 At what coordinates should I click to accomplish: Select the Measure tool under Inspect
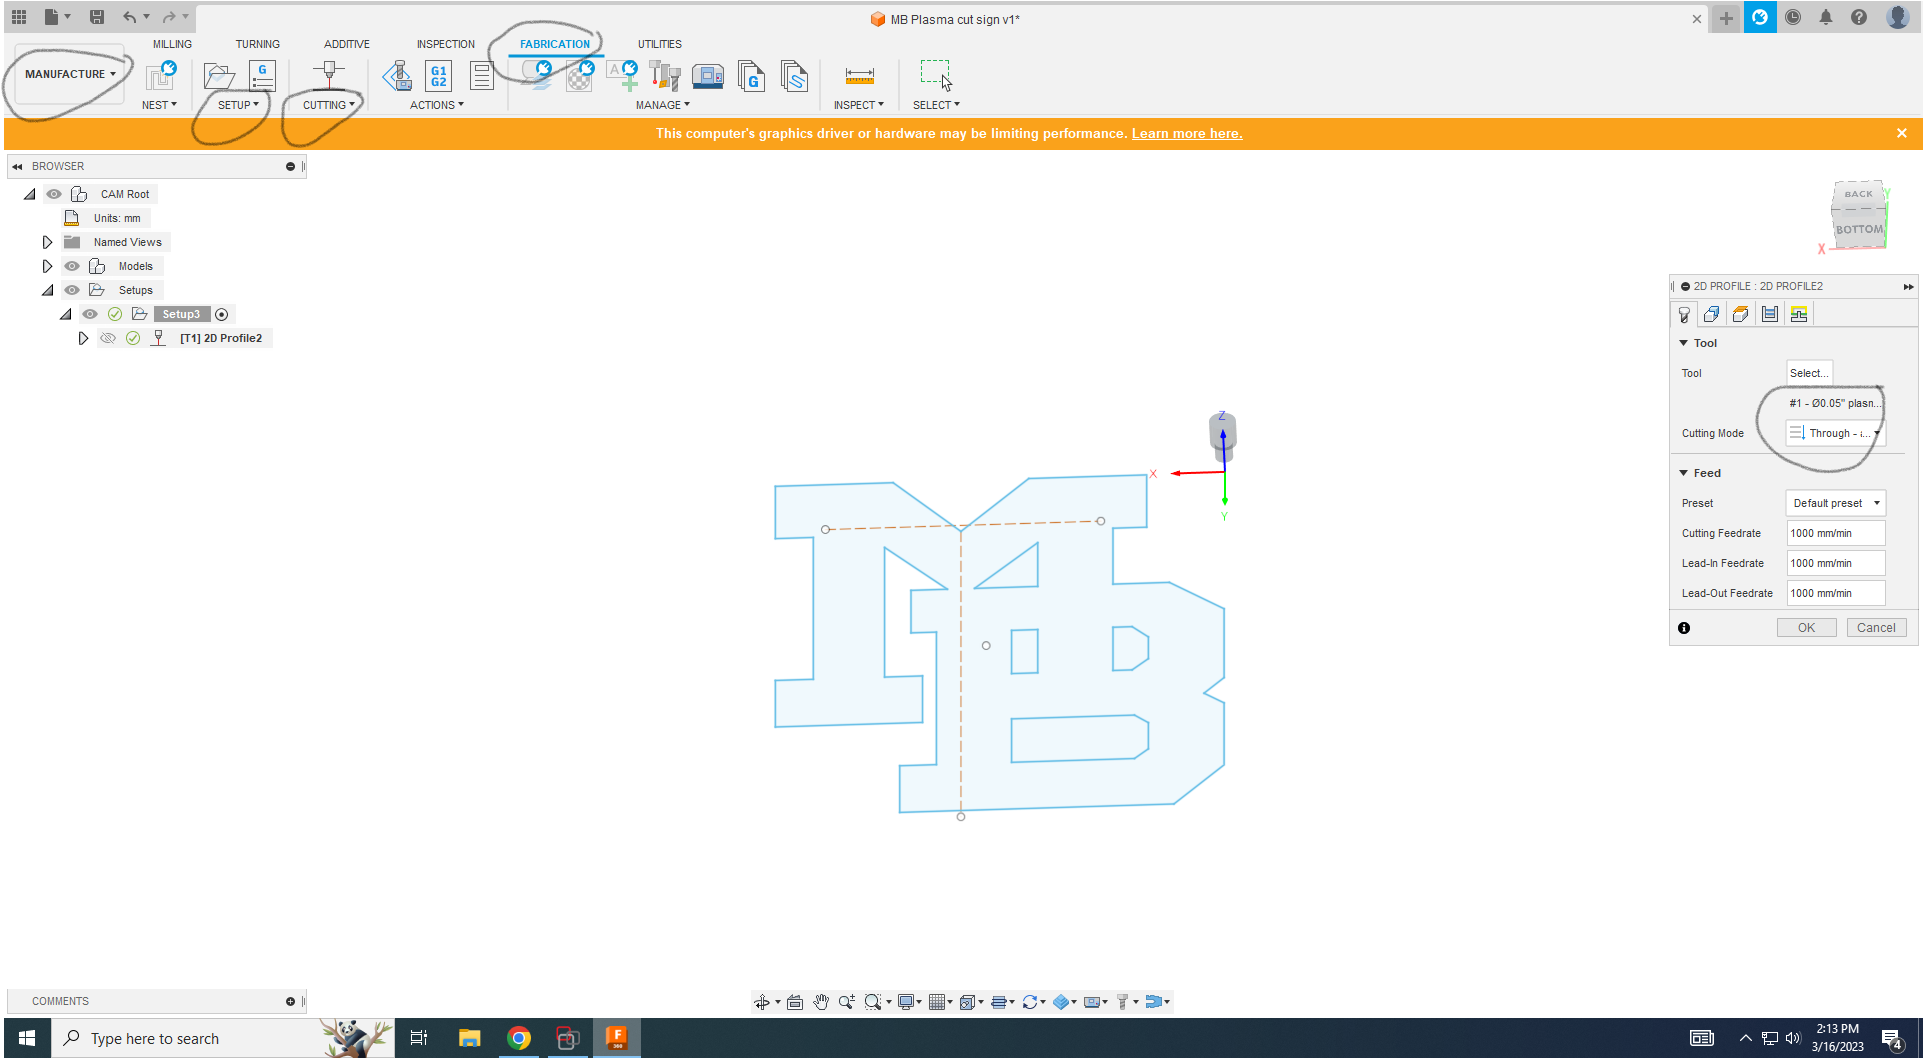(858, 76)
